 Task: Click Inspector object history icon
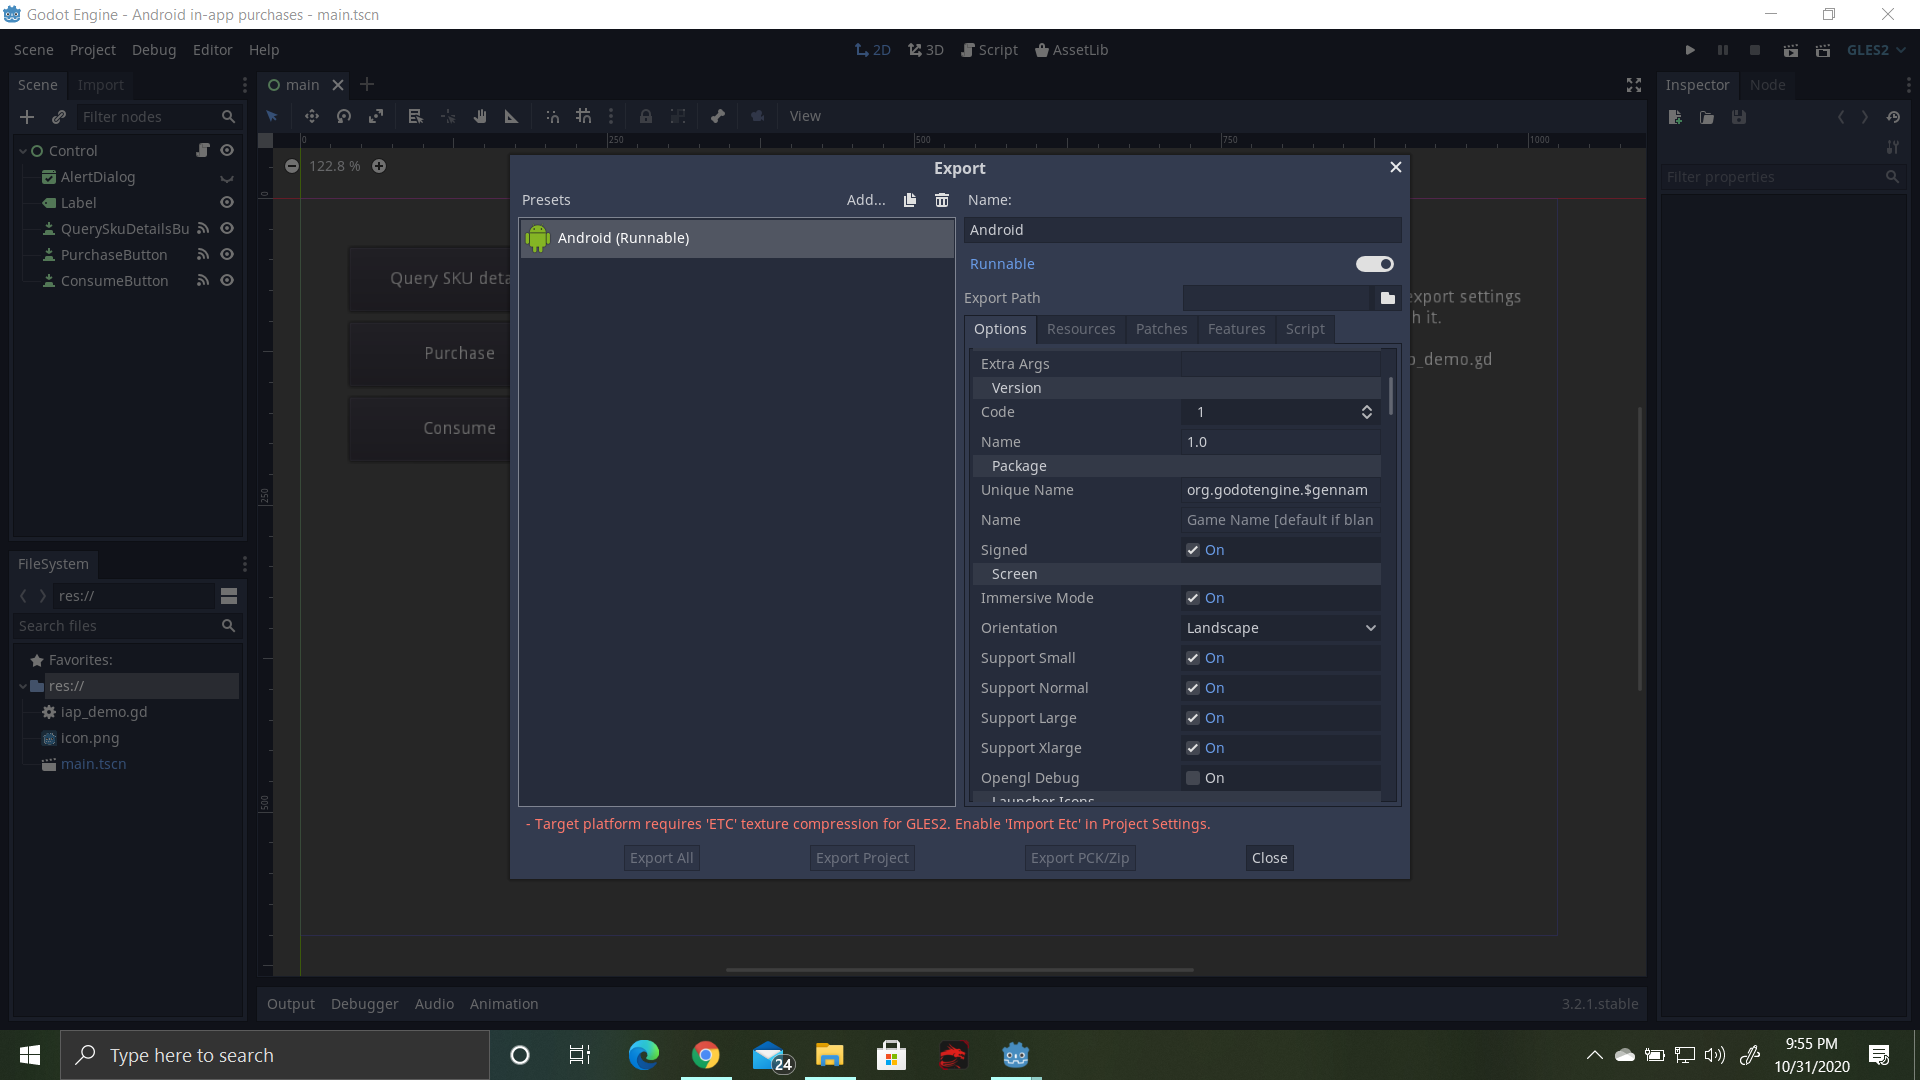click(1893, 117)
